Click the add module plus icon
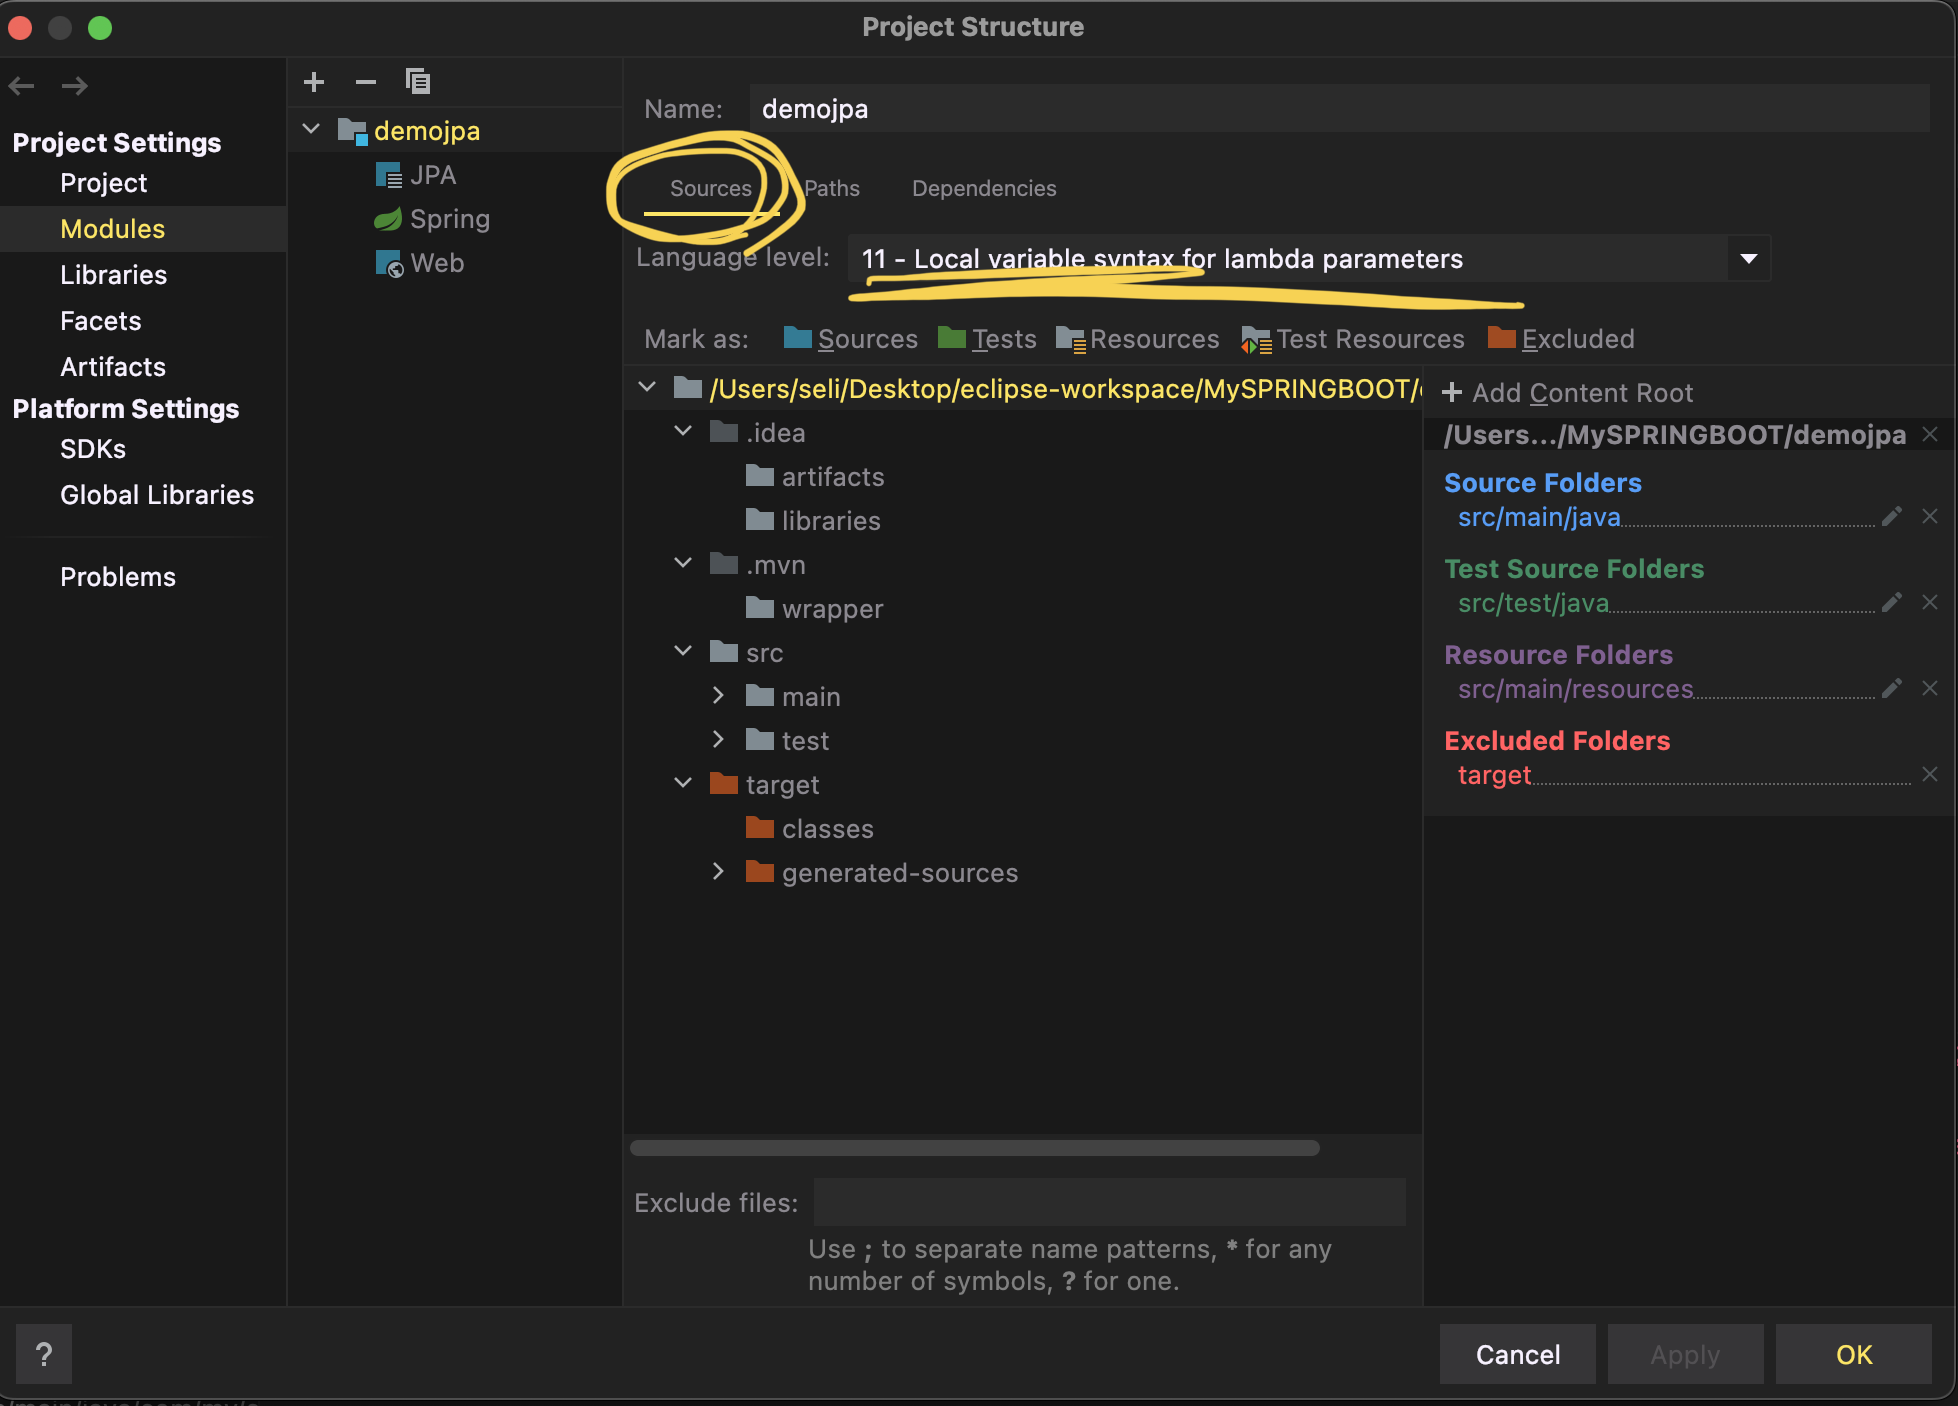Viewport: 1958px width, 1406px height. coord(314,82)
